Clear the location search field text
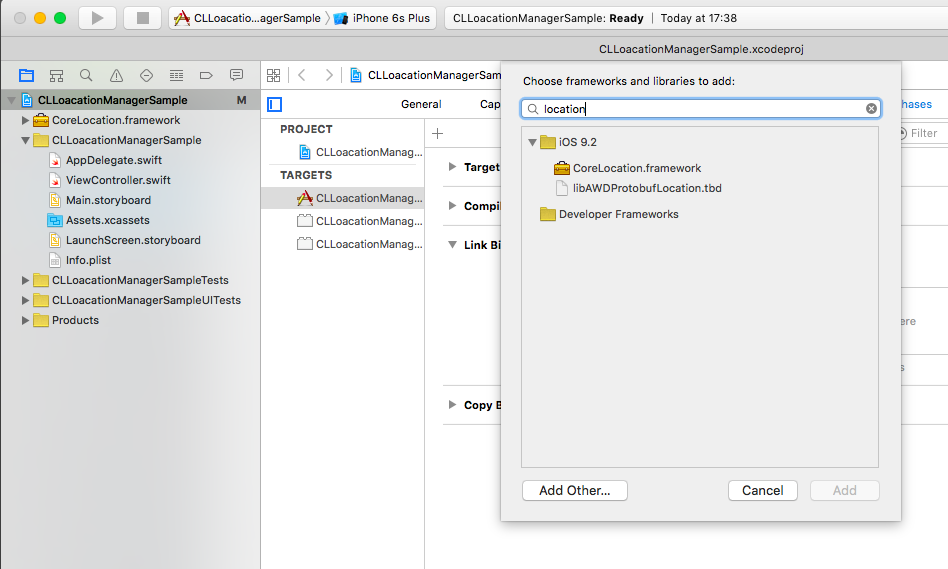The height and width of the screenshot is (569, 948). point(871,109)
